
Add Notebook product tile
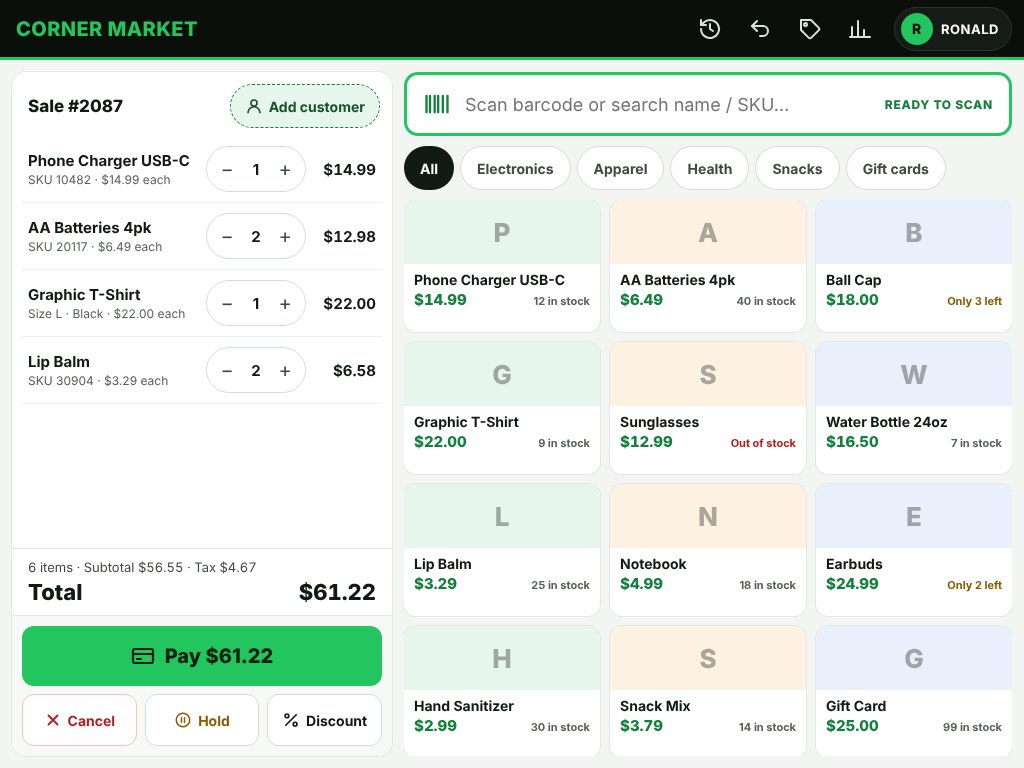(708, 550)
